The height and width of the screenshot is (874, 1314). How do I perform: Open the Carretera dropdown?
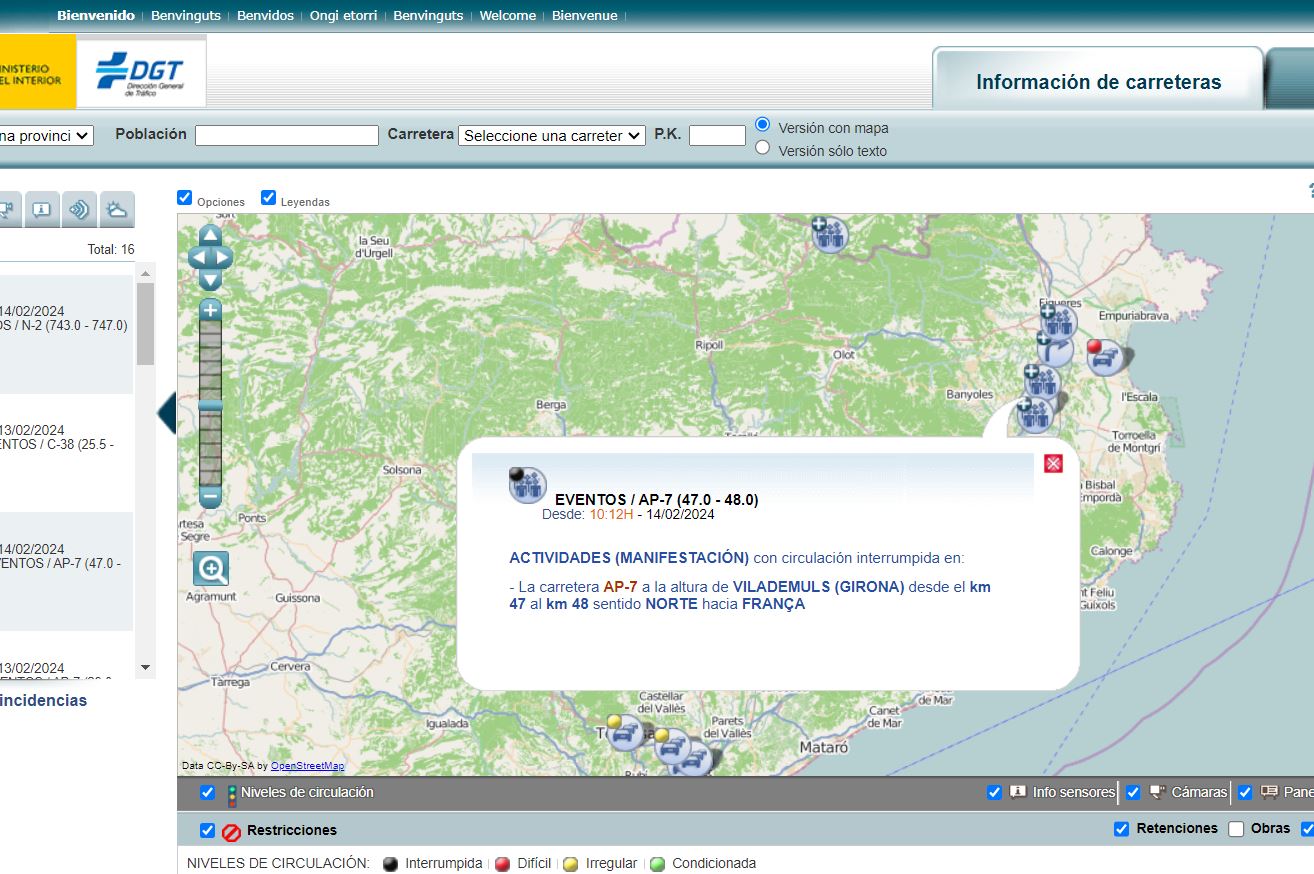click(x=552, y=136)
